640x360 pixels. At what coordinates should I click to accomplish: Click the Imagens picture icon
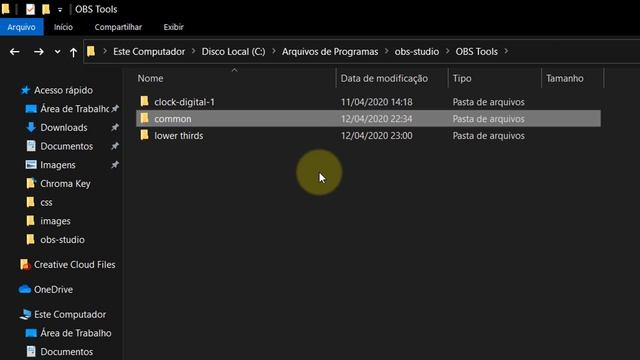(x=31, y=164)
